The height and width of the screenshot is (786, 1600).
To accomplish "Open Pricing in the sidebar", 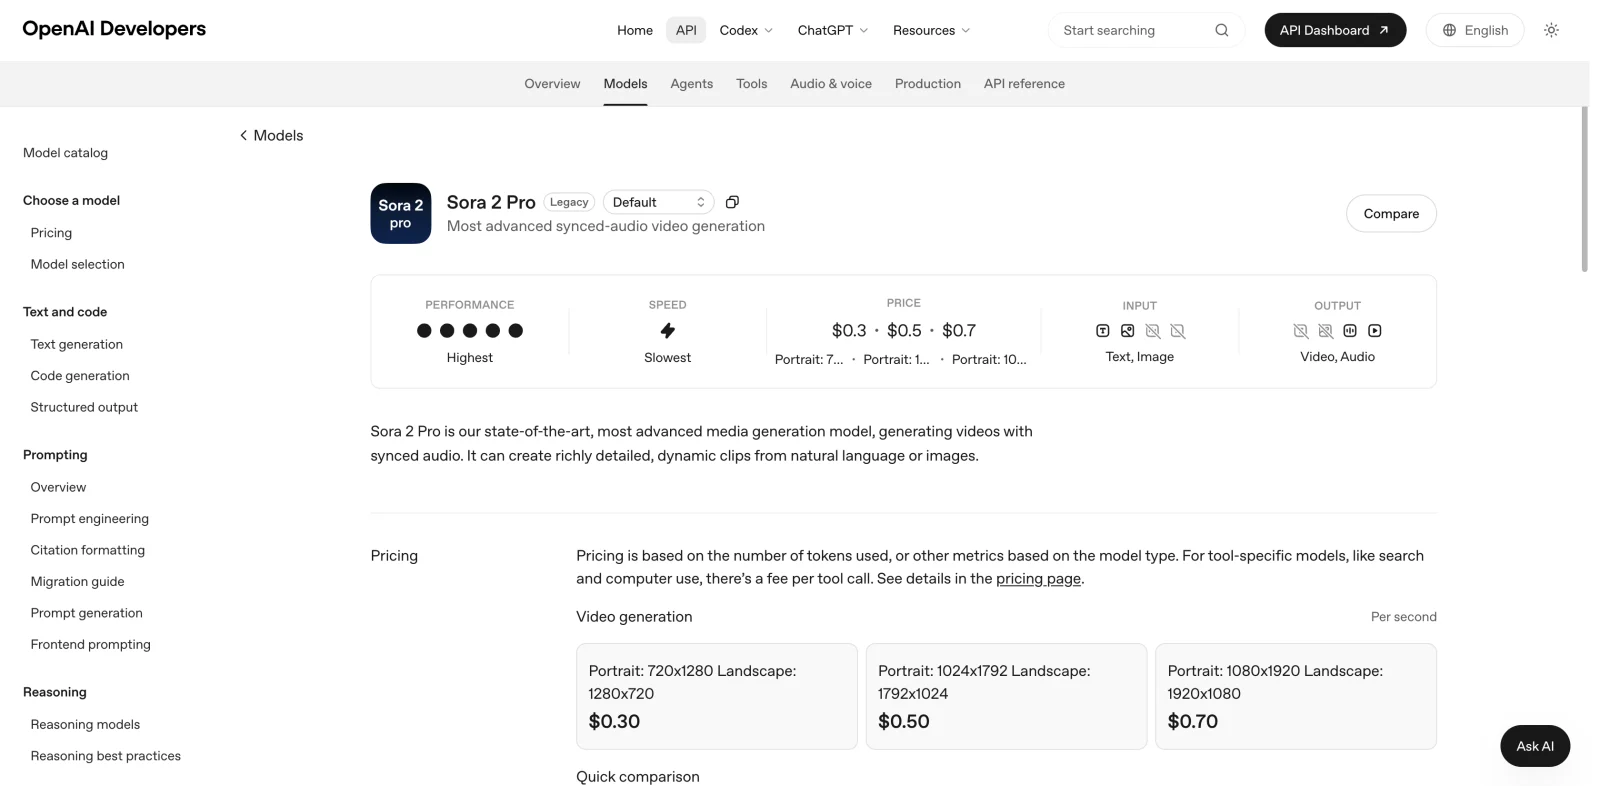I will pyautogui.click(x=51, y=233).
